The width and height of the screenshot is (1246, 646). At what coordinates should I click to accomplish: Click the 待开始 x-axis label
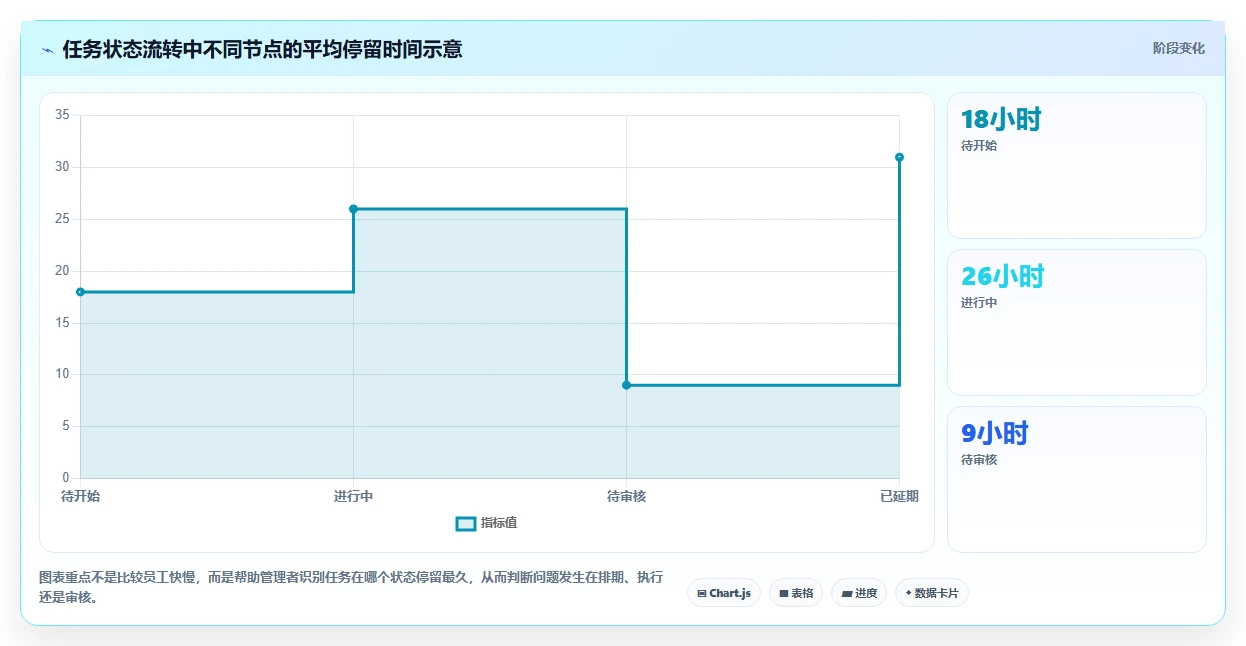coord(80,496)
